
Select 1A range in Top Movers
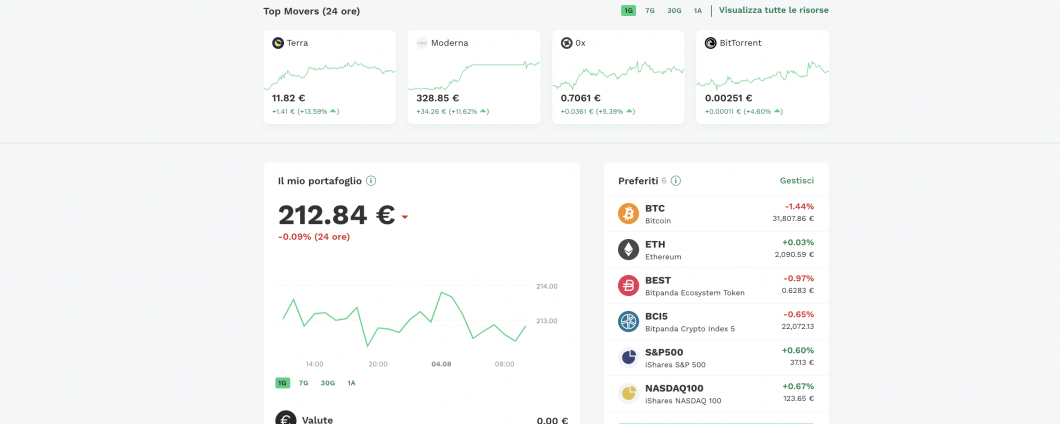pyautogui.click(x=698, y=11)
